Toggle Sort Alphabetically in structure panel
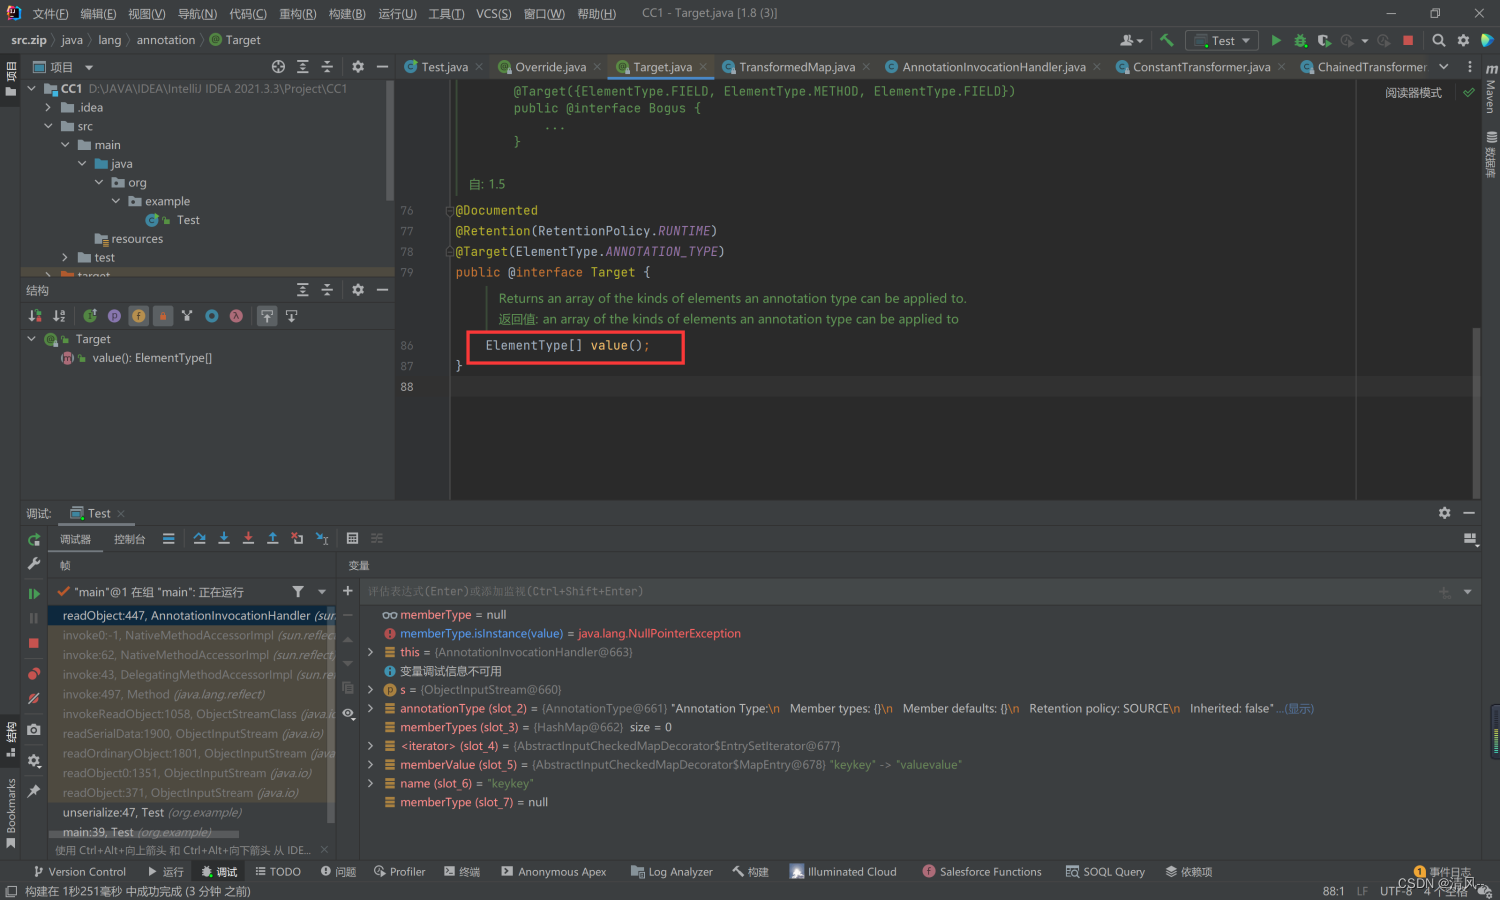The image size is (1500, 900). (59, 316)
